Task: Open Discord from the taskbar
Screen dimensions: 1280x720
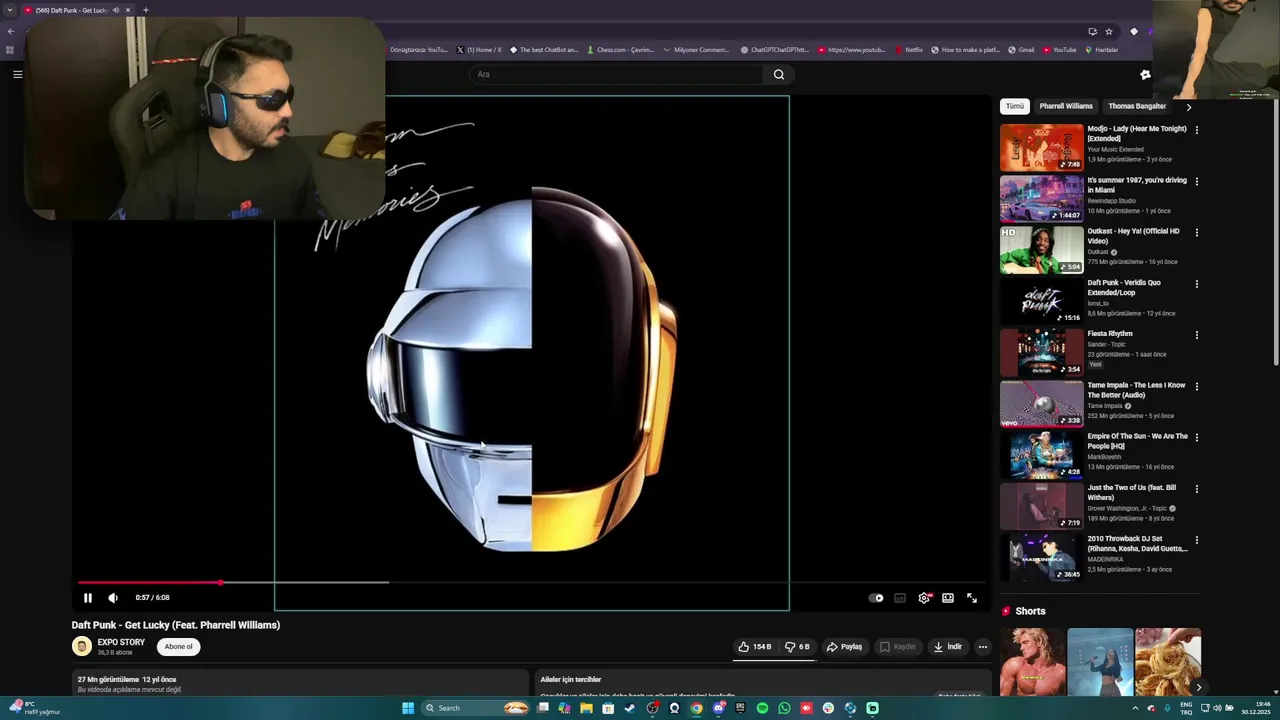Action: pos(718,708)
